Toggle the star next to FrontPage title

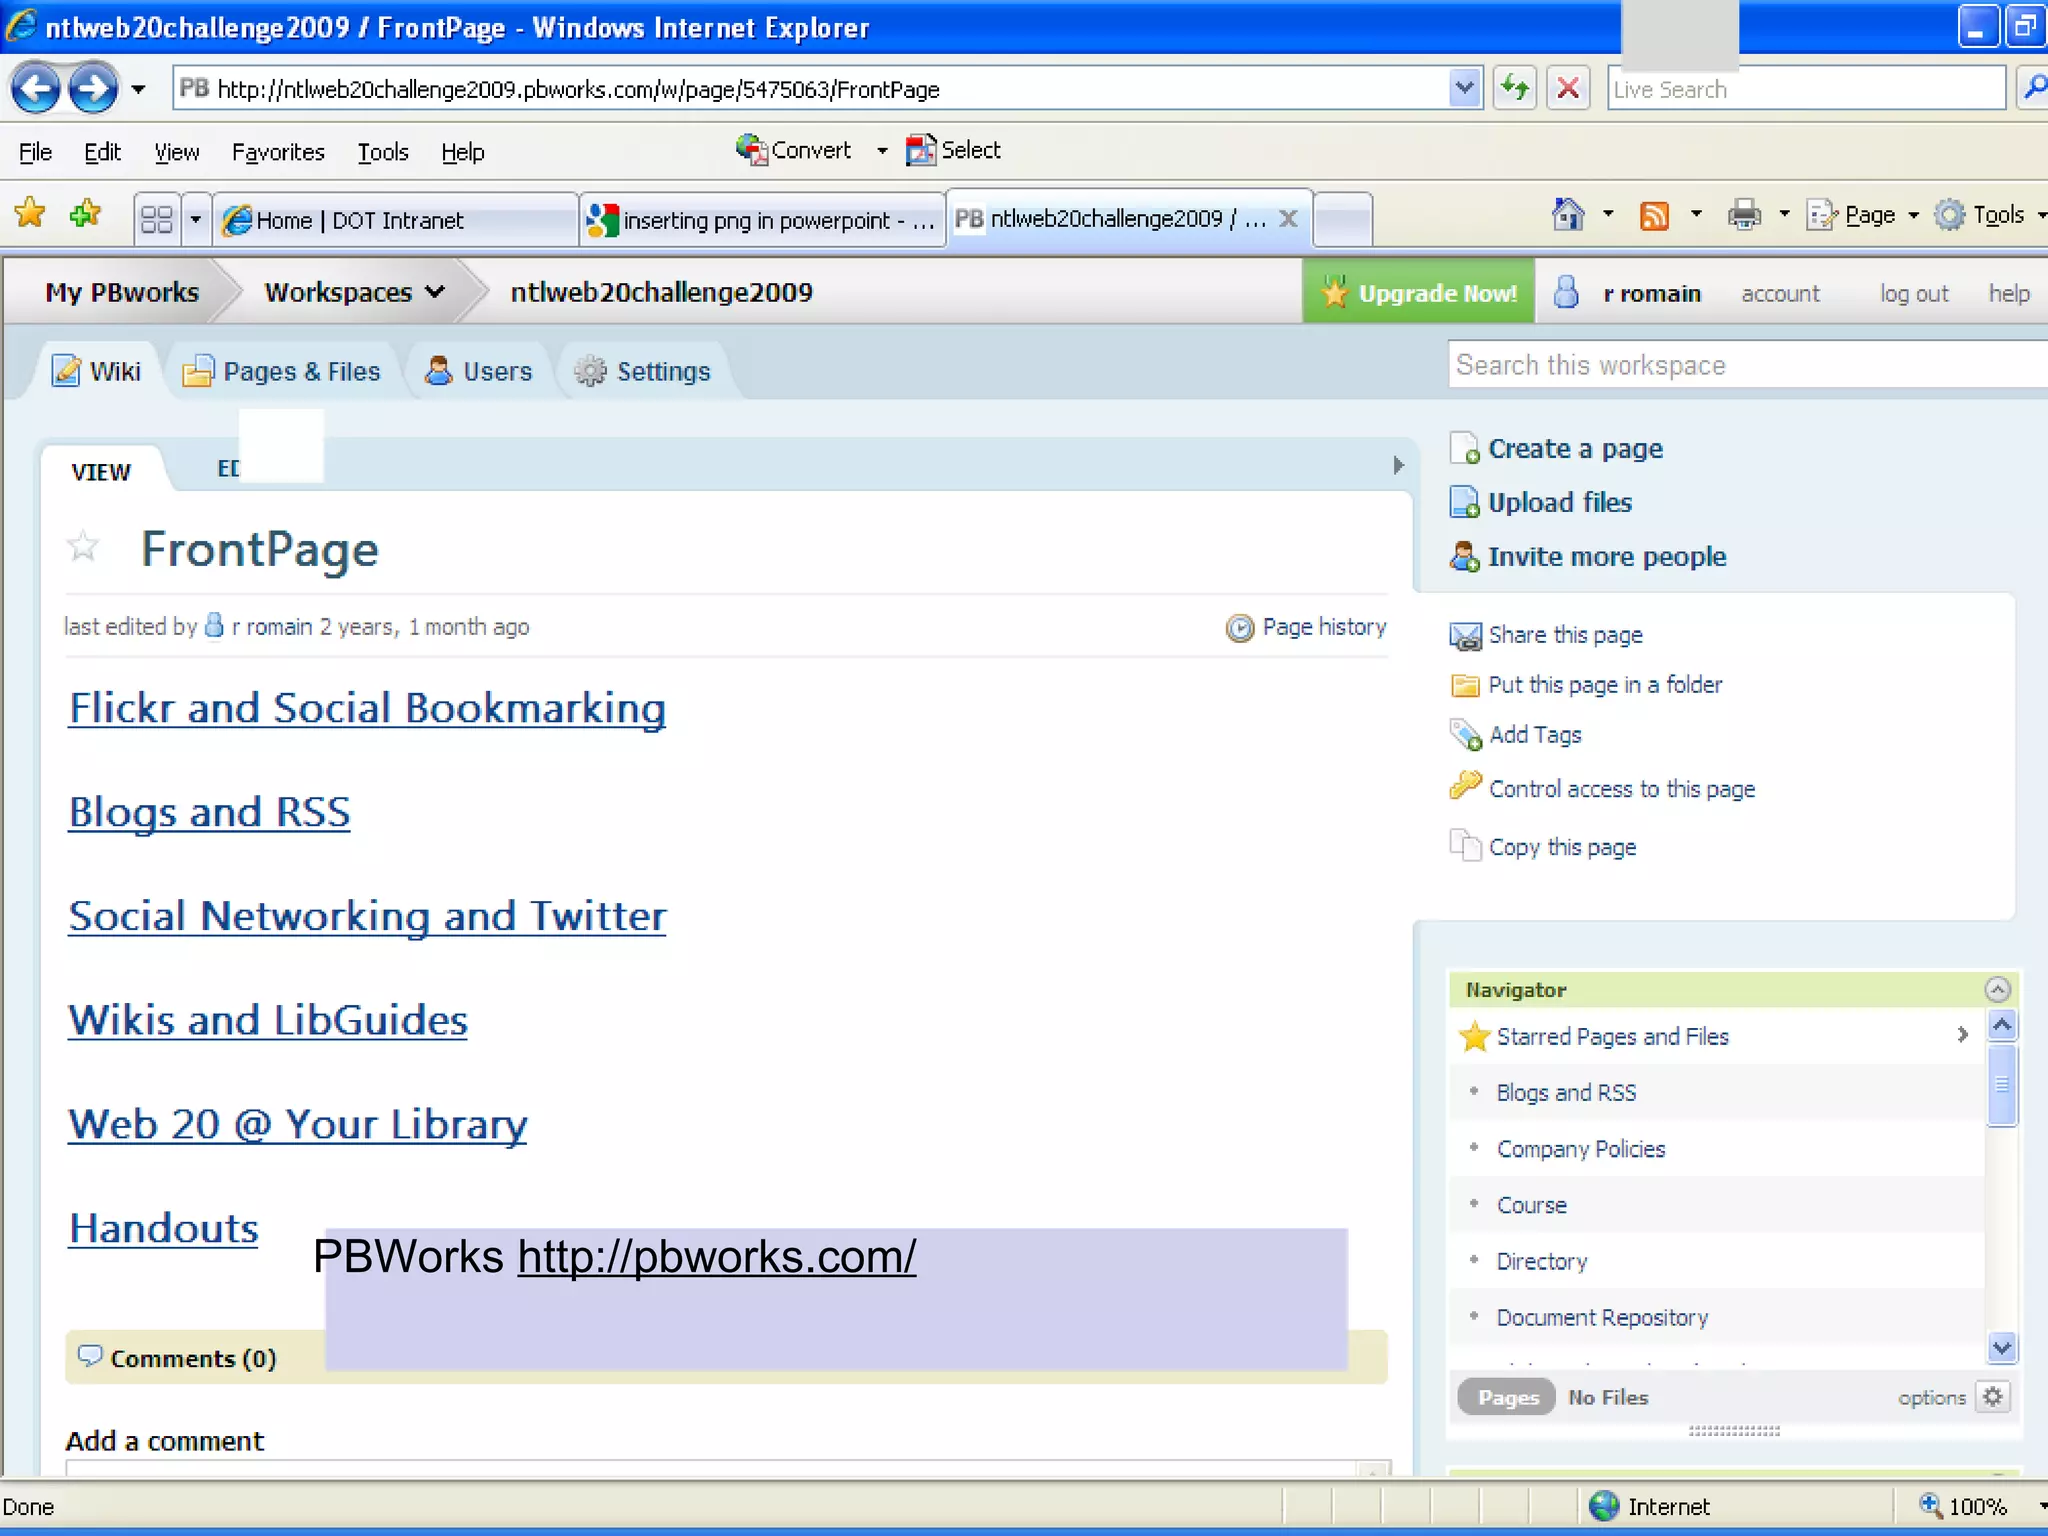point(83,547)
